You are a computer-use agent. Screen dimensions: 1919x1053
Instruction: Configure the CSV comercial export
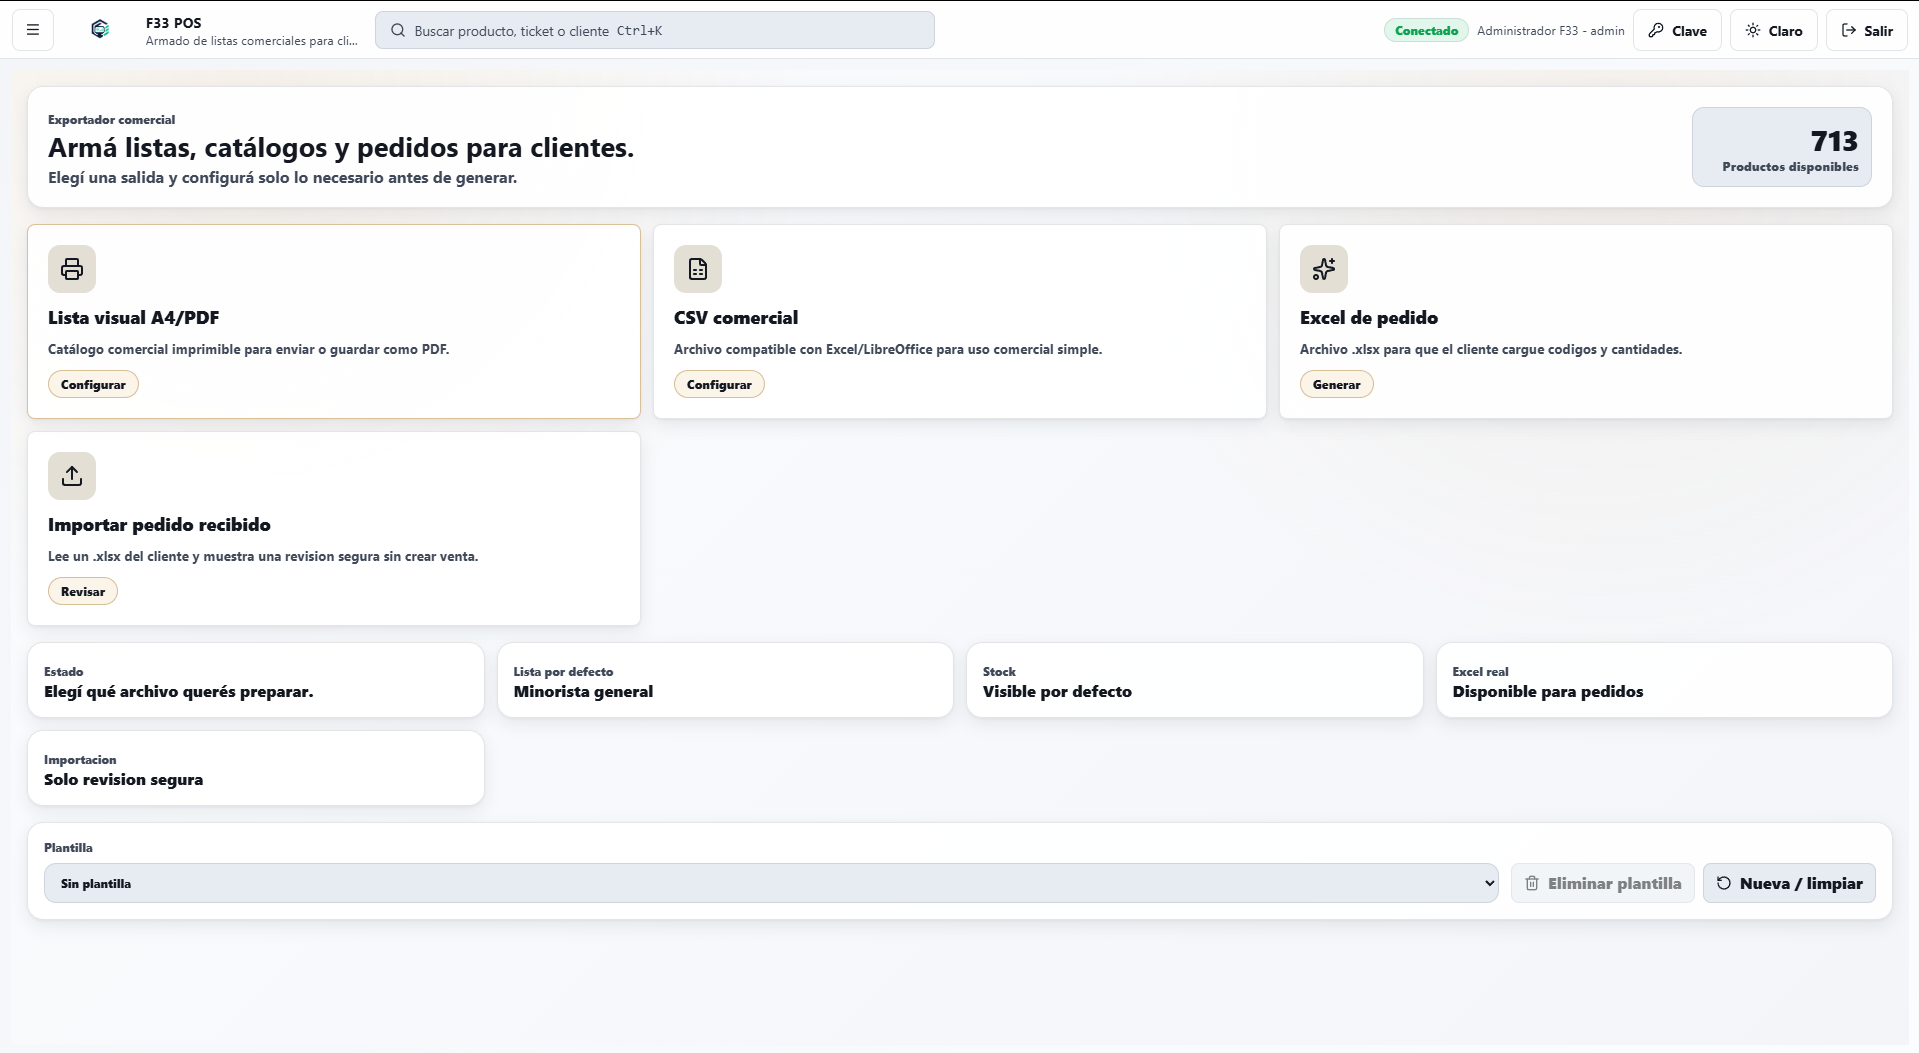[719, 385]
